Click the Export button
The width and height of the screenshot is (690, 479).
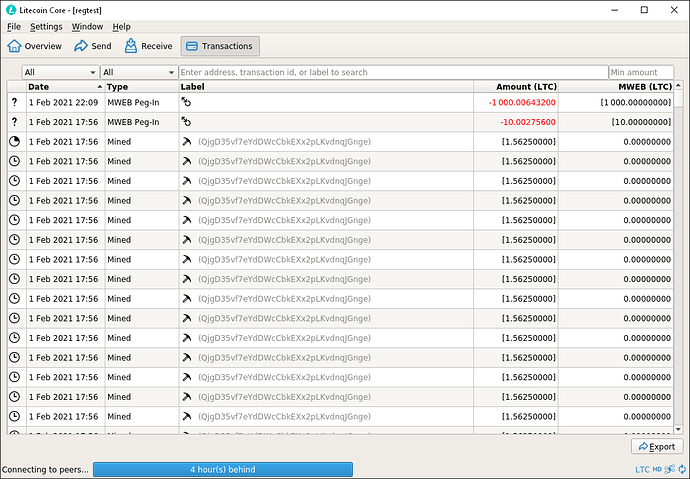[x=657, y=446]
